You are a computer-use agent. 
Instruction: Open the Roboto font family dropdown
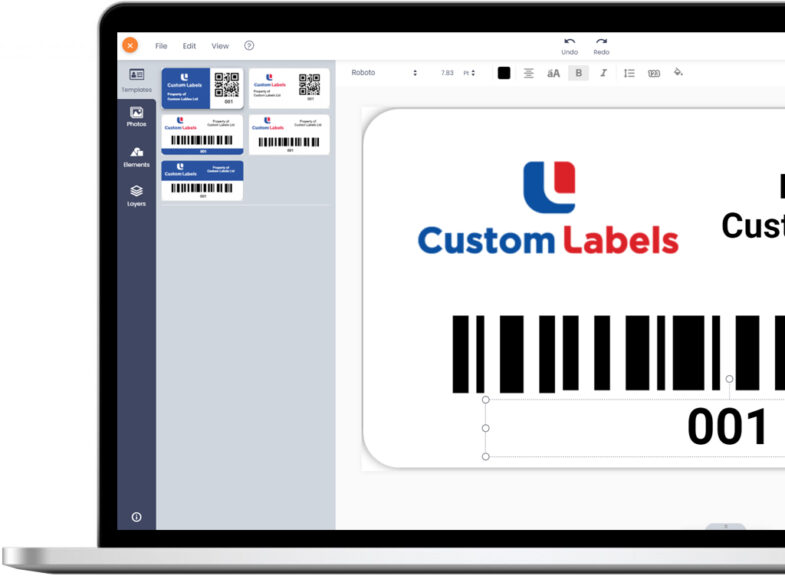pos(384,73)
